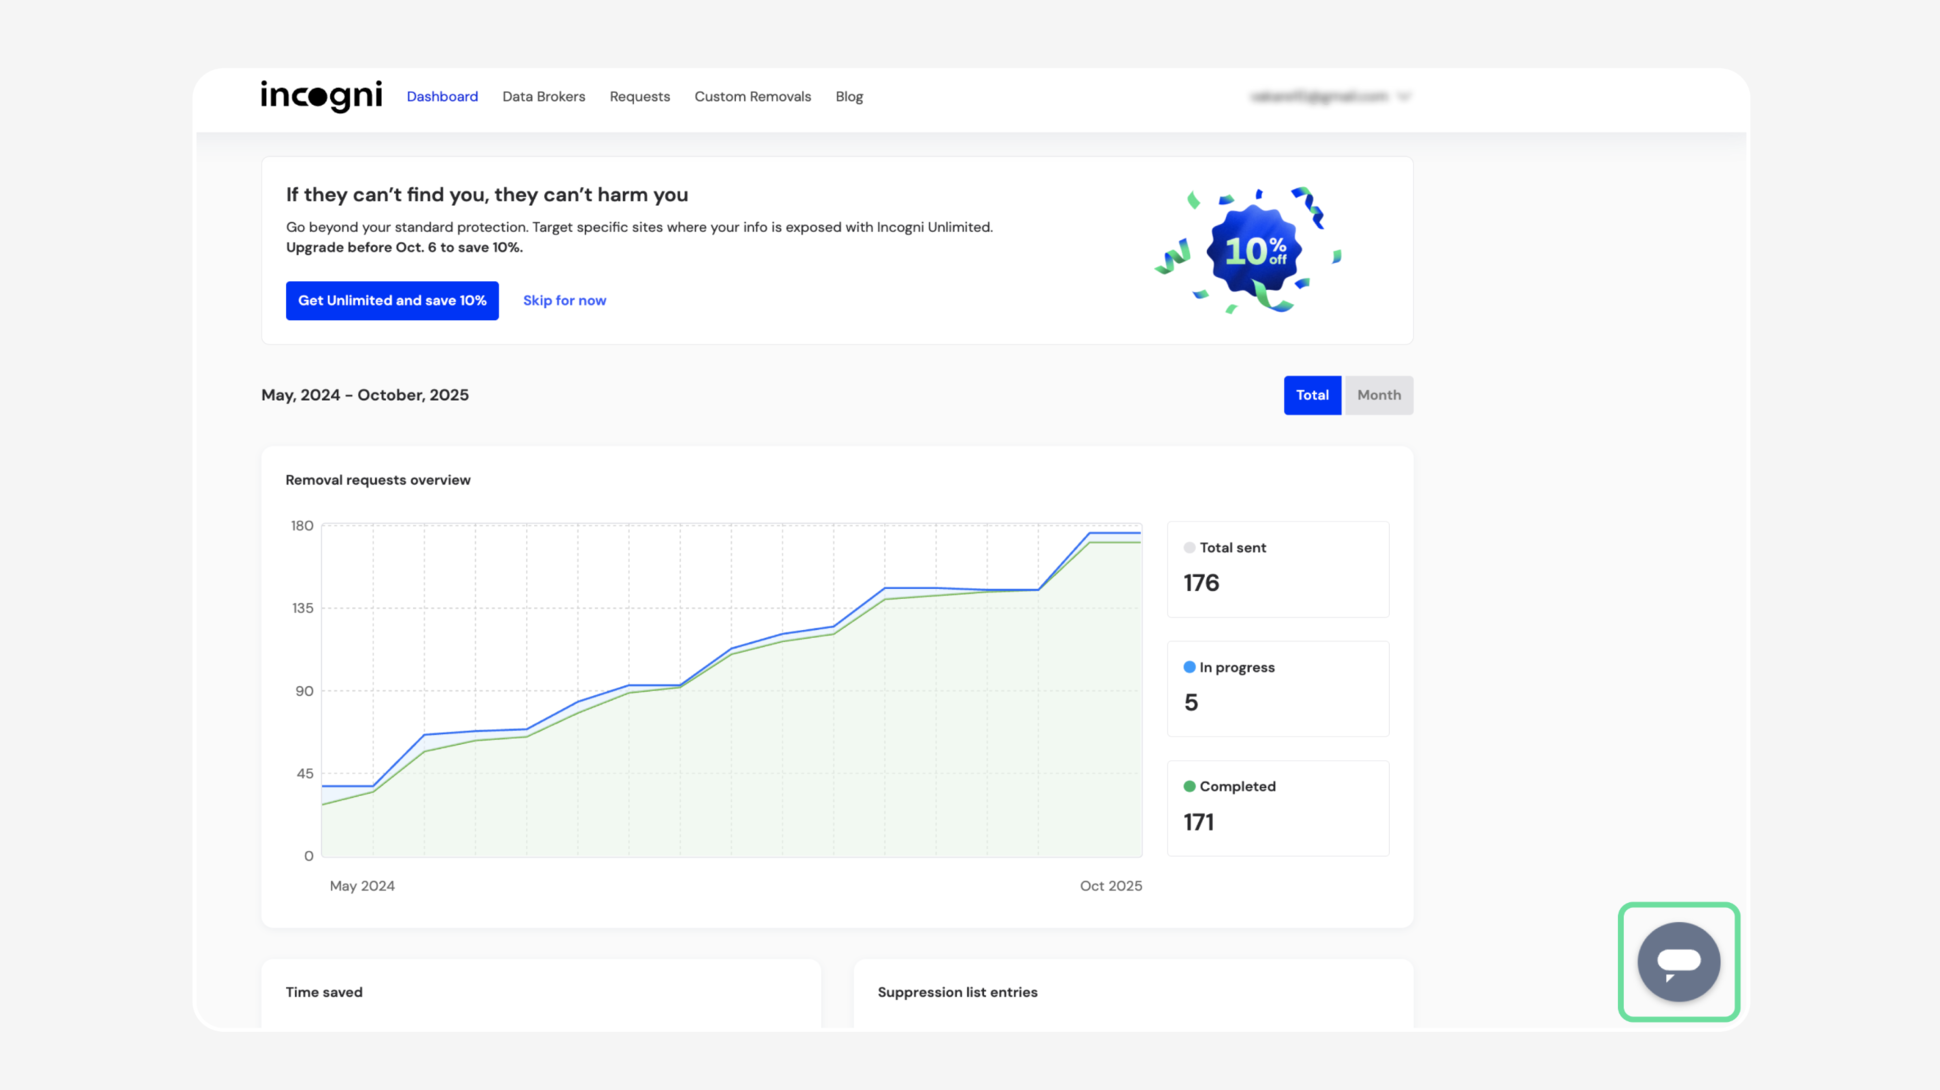The height and width of the screenshot is (1090, 1940).
Task: Go to the Requests page
Action: (639, 96)
